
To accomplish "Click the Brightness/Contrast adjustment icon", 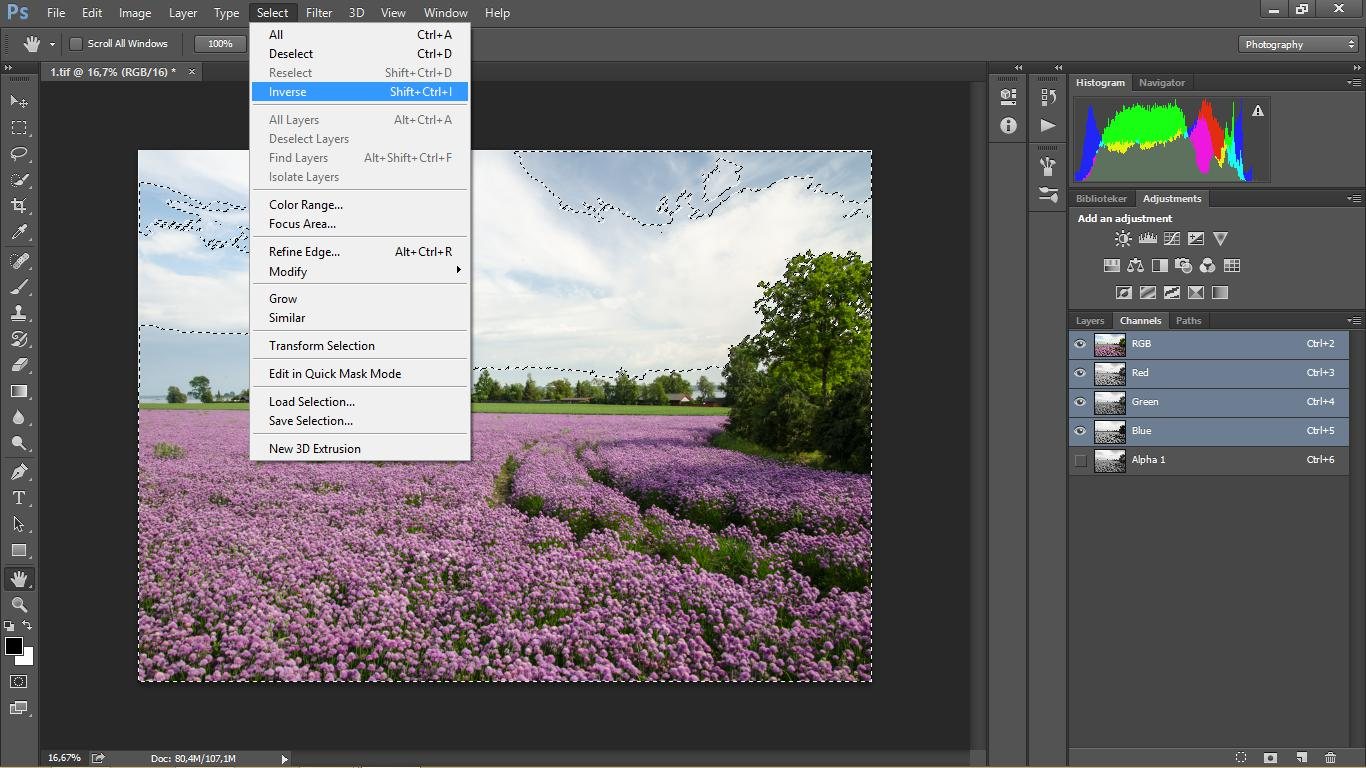I will pos(1123,239).
